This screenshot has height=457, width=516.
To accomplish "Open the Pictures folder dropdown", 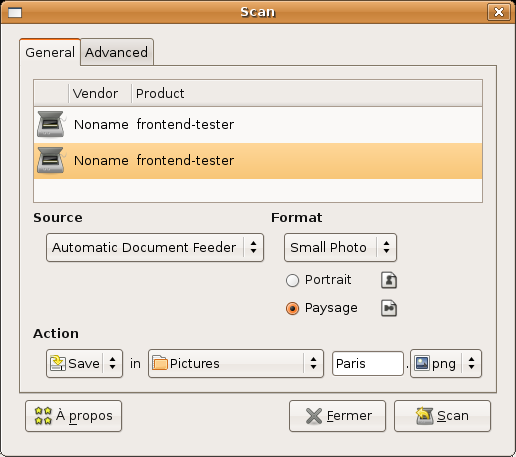I will [236, 363].
